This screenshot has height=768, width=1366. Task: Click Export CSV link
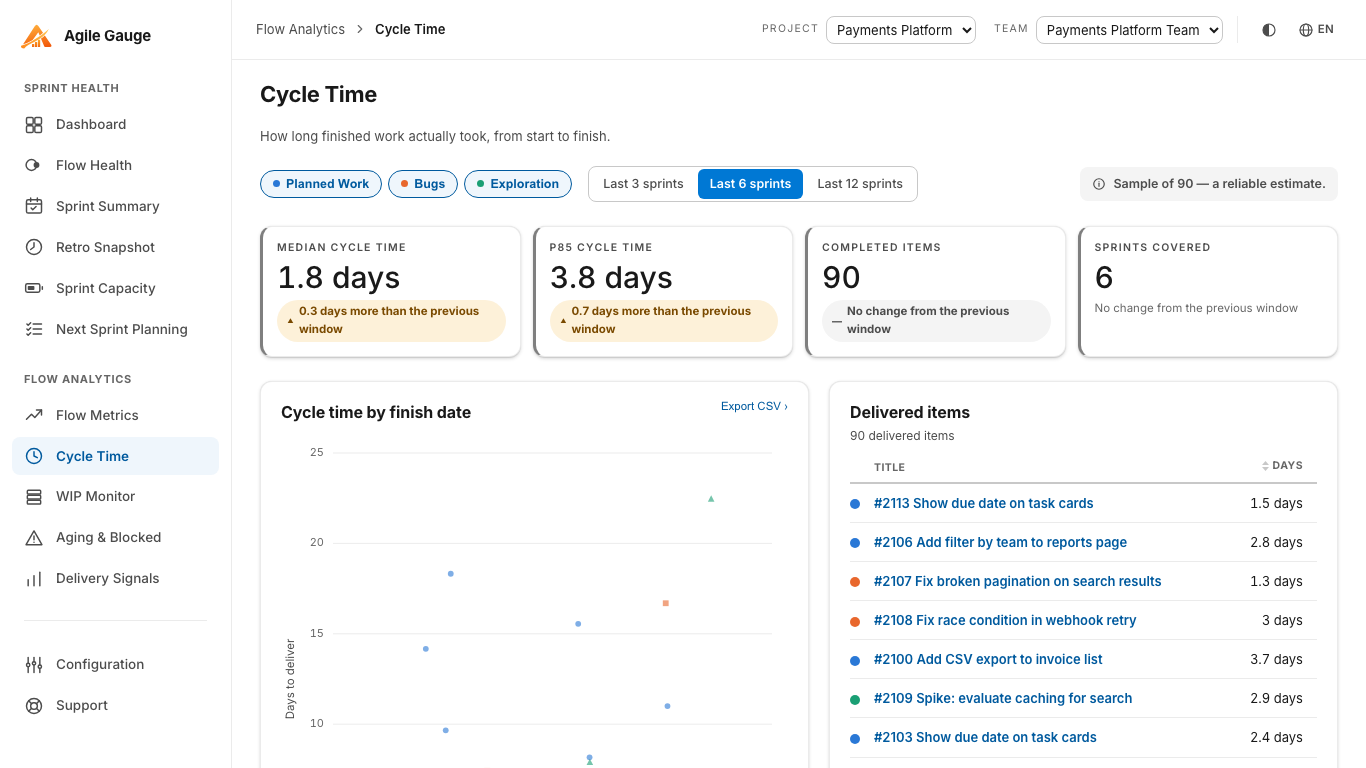click(754, 406)
